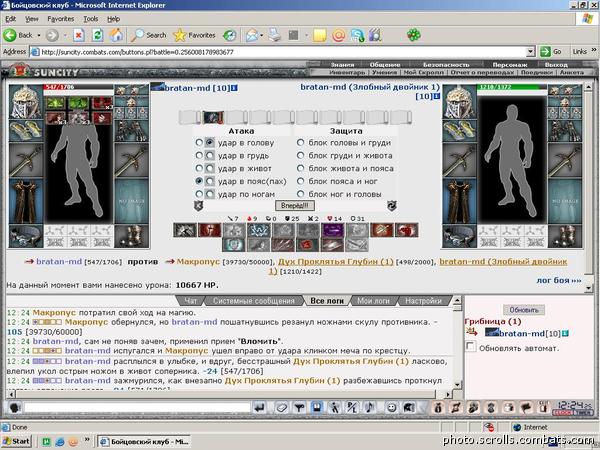Image resolution: width=600 pixels, height=450 pixels.
Task: Click the Дух Проклятья Глубин (1) link
Action: coord(336,261)
